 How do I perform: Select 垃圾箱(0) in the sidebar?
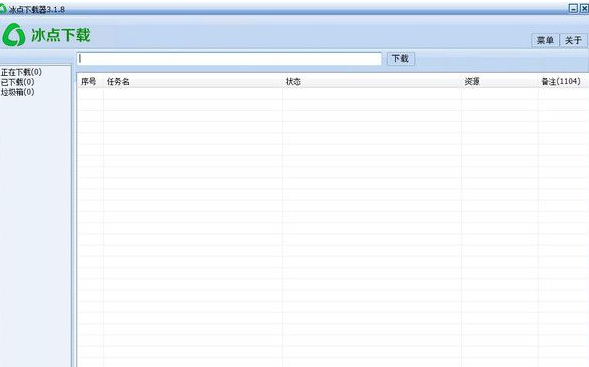[17, 92]
